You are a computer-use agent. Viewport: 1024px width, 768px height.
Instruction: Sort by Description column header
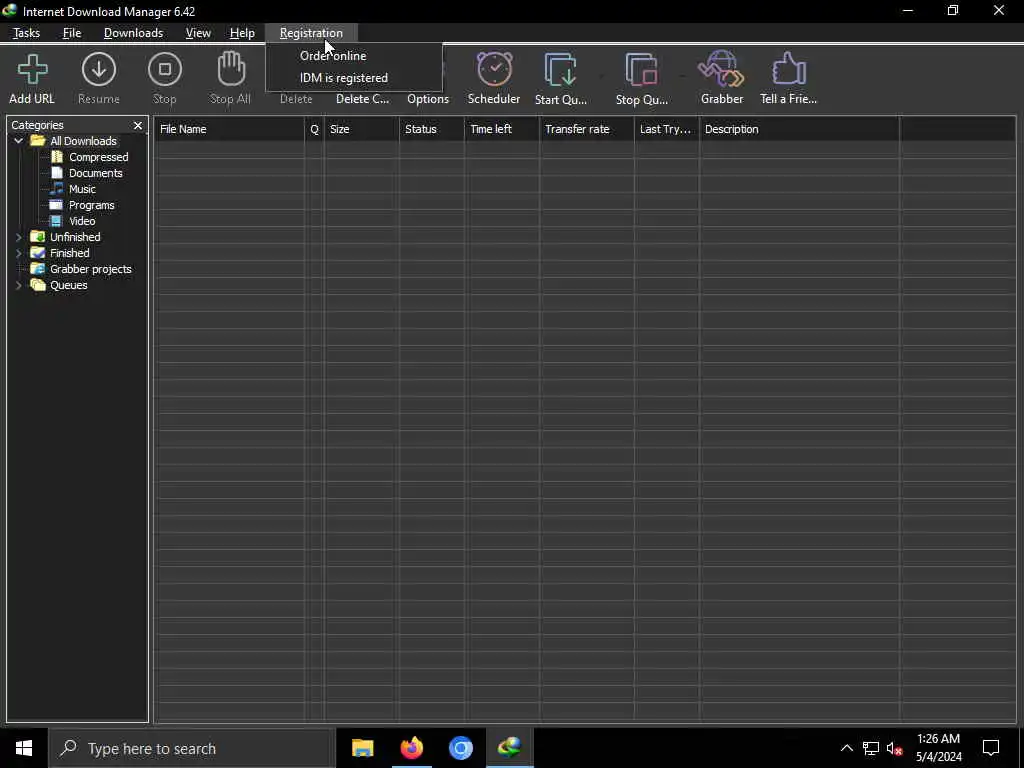click(x=799, y=129)
